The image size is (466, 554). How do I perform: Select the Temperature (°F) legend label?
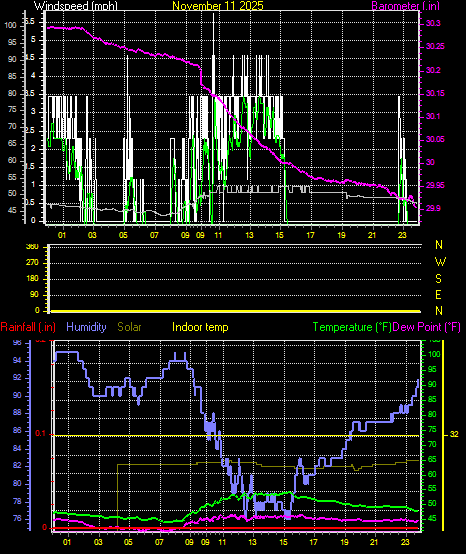[352, 327]
